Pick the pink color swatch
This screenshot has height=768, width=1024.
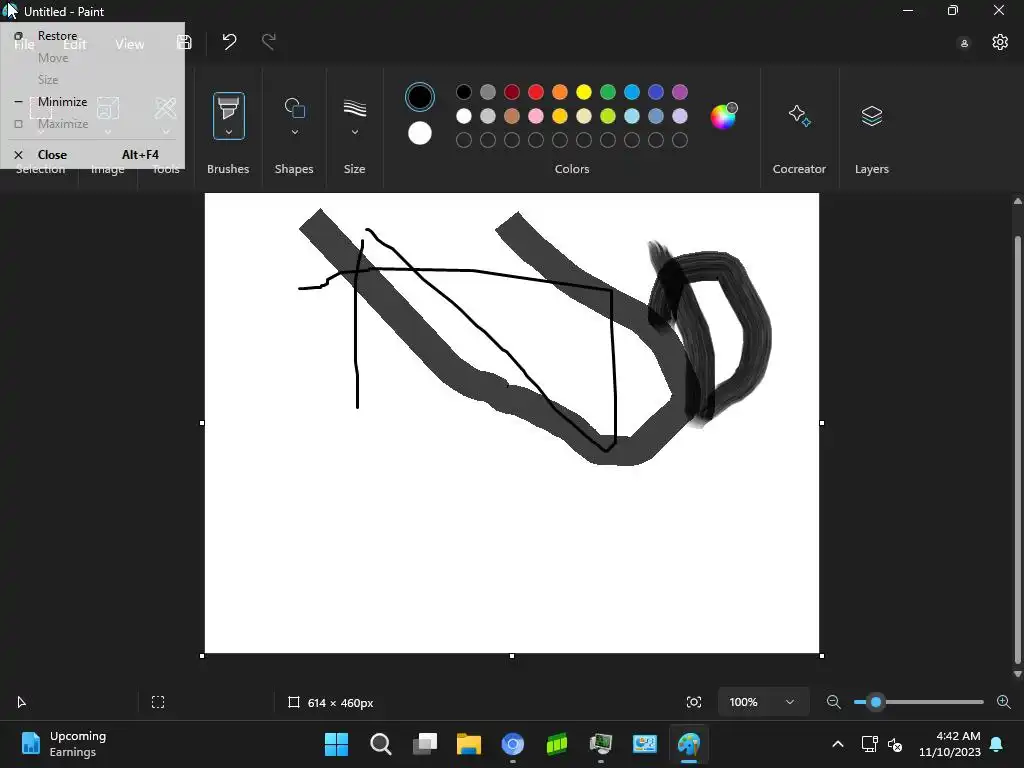(x=536, y=116)
